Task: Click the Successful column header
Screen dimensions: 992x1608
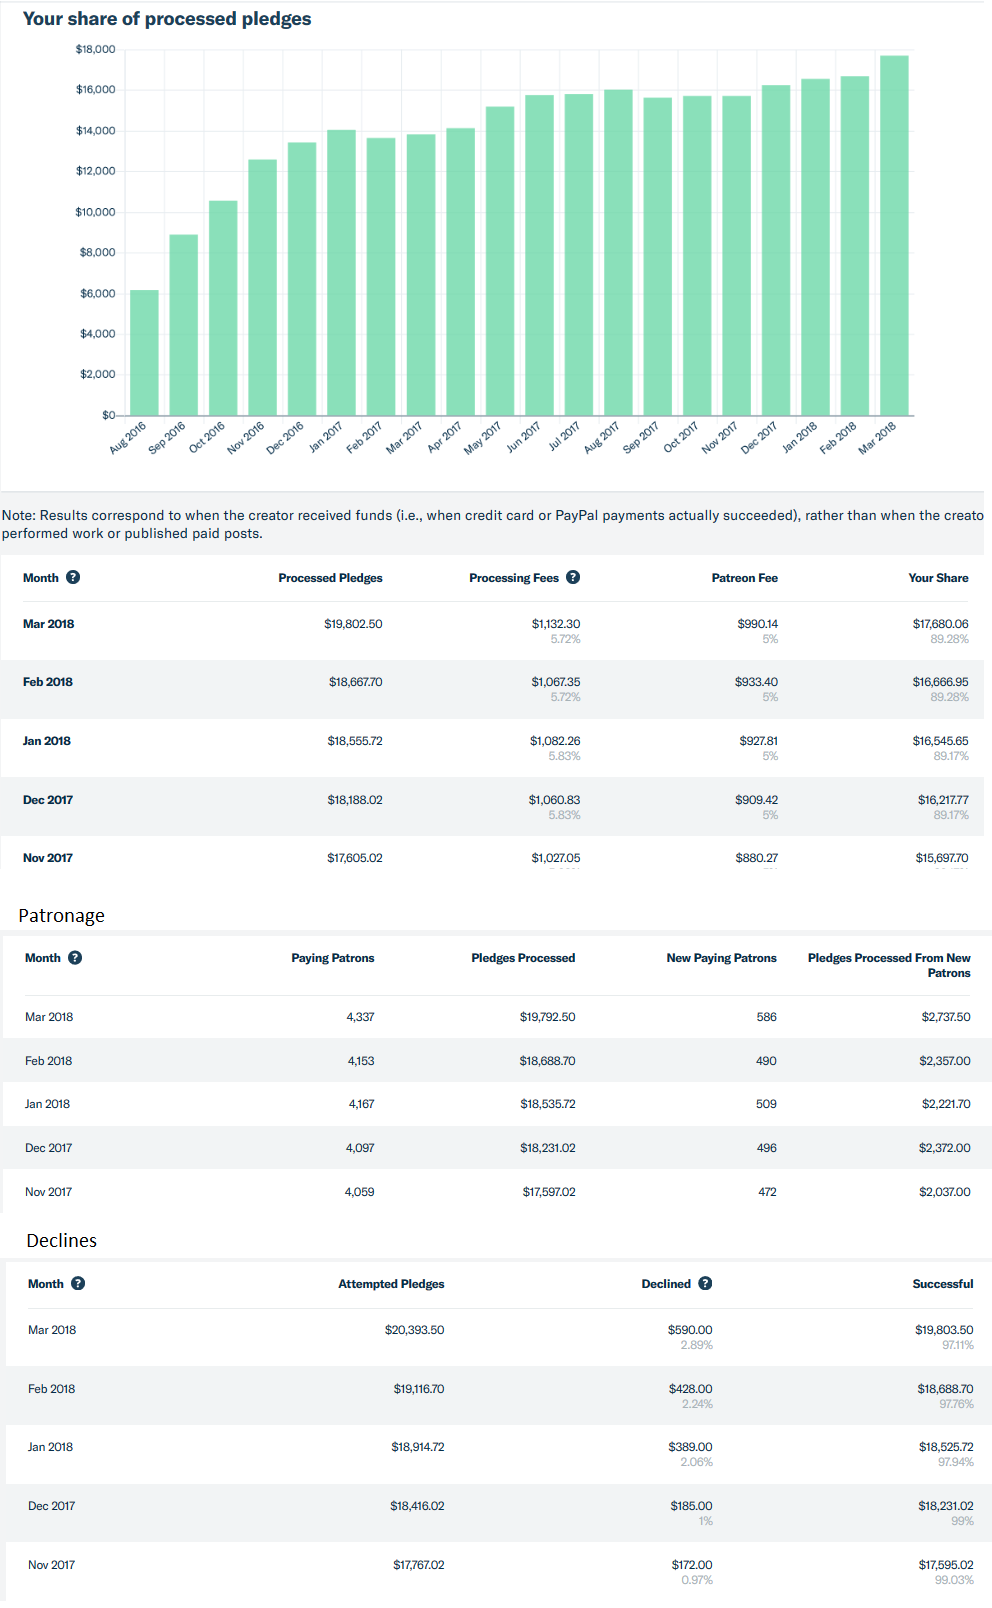Action: (942, 1284)
